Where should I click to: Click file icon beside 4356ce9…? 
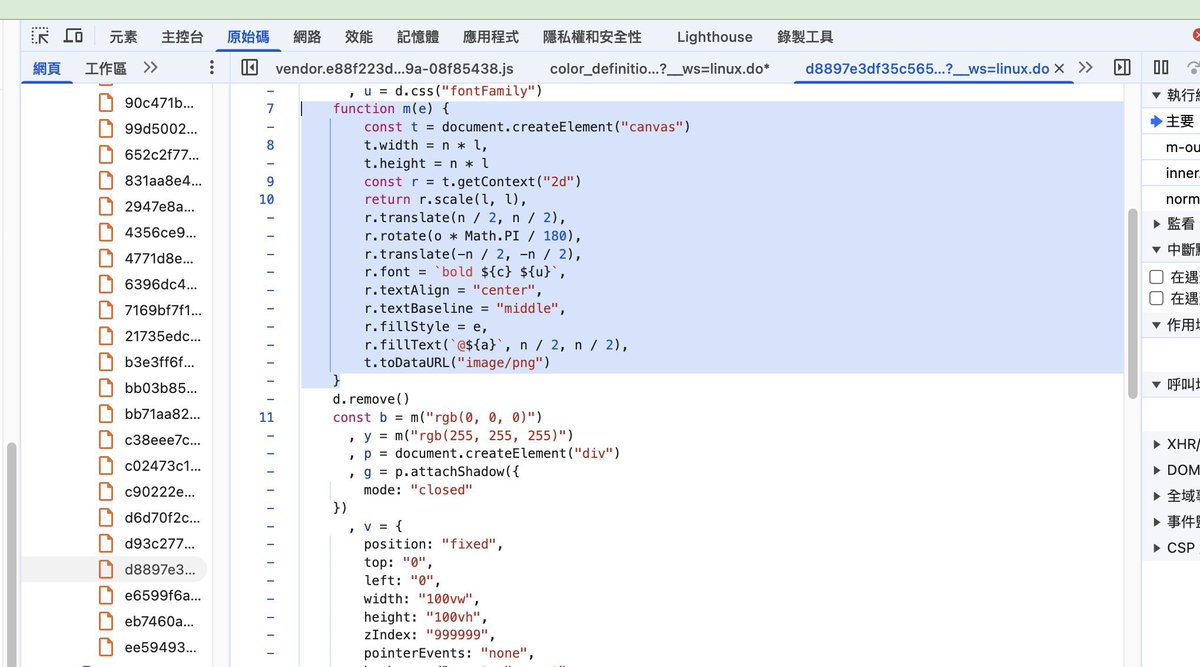[x=106, y=232]
